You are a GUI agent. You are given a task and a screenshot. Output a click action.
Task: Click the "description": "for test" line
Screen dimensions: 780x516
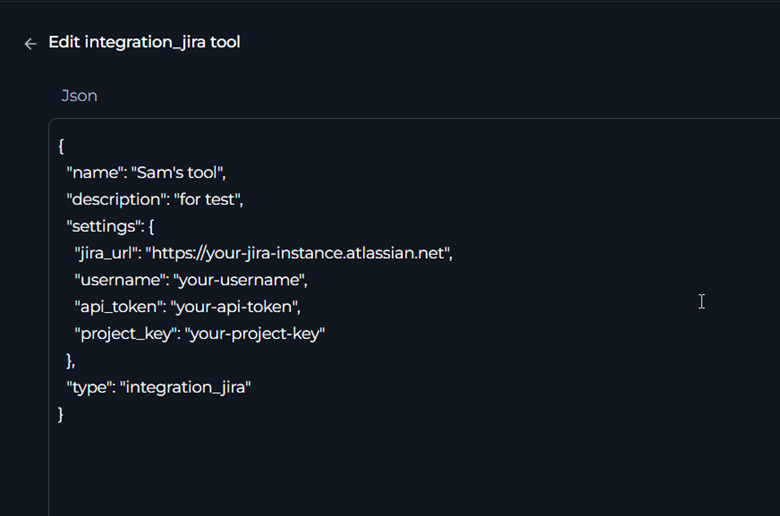pos(155,200)
